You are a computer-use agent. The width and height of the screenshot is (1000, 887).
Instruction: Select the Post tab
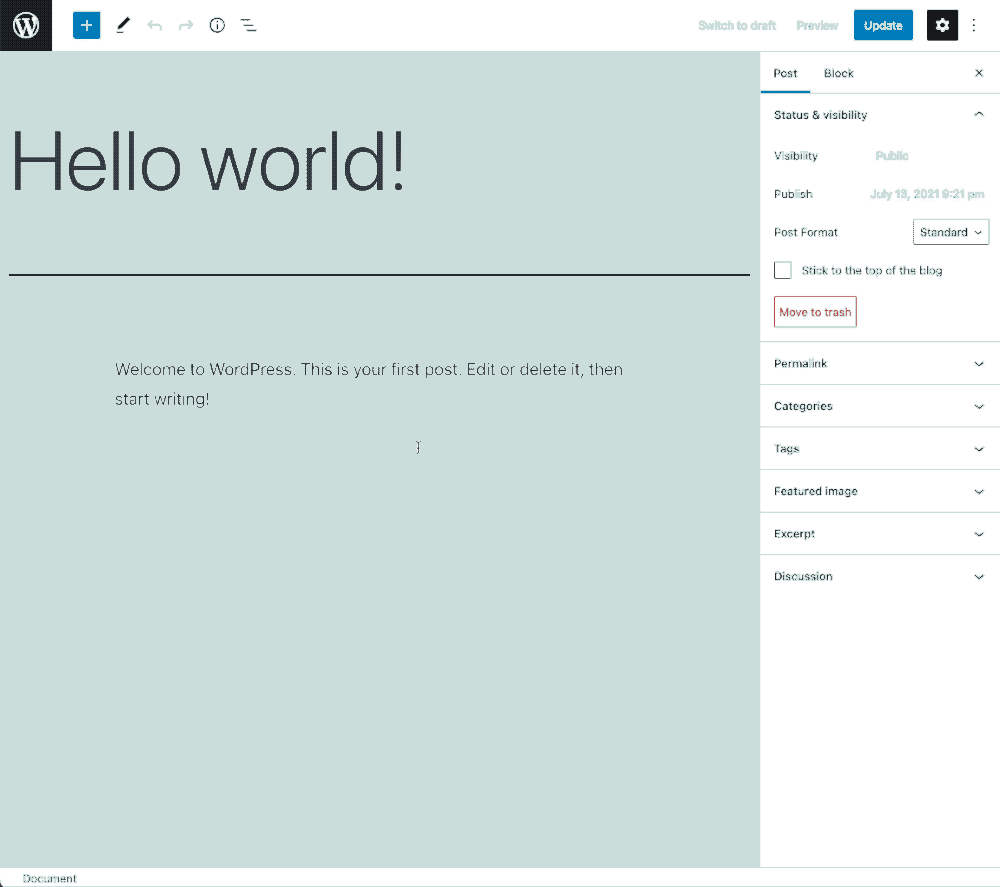tap(785, 73)
